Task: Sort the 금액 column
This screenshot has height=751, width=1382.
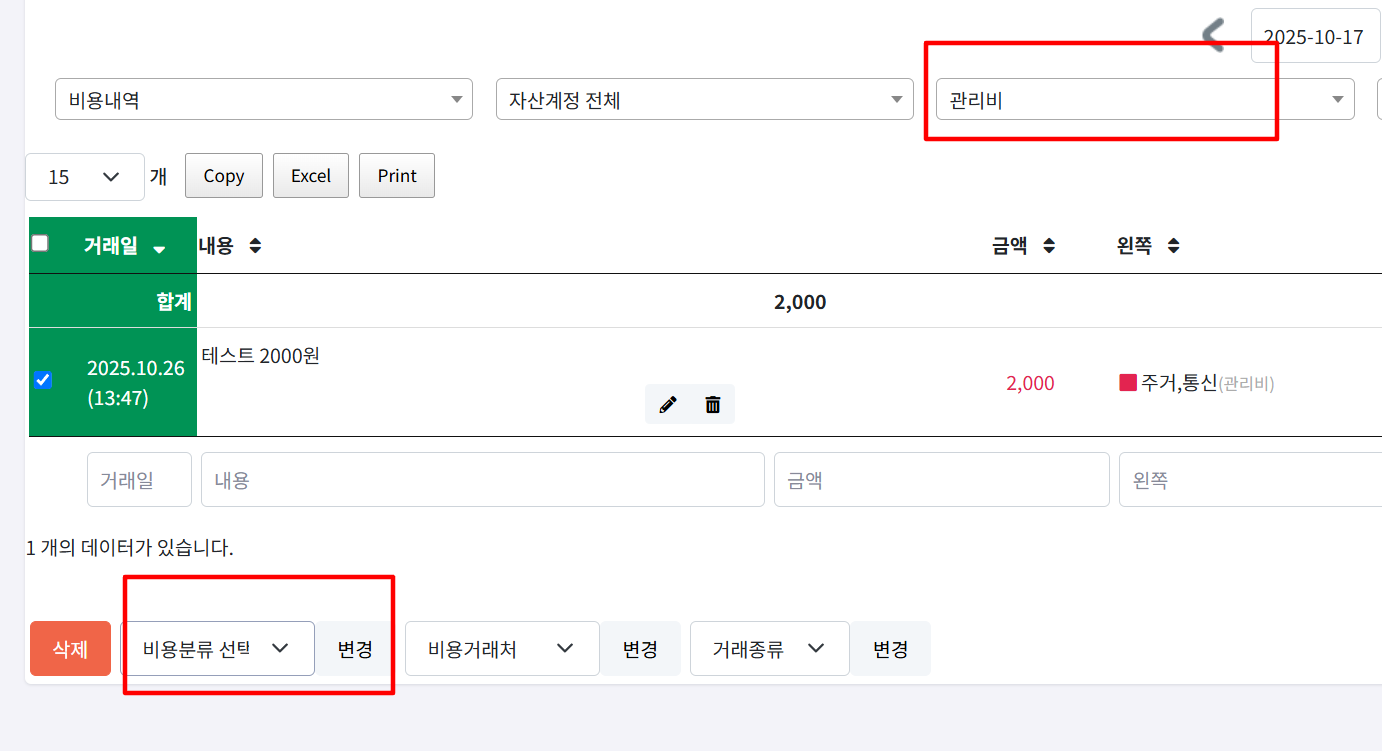Action: coord(1049,246)
